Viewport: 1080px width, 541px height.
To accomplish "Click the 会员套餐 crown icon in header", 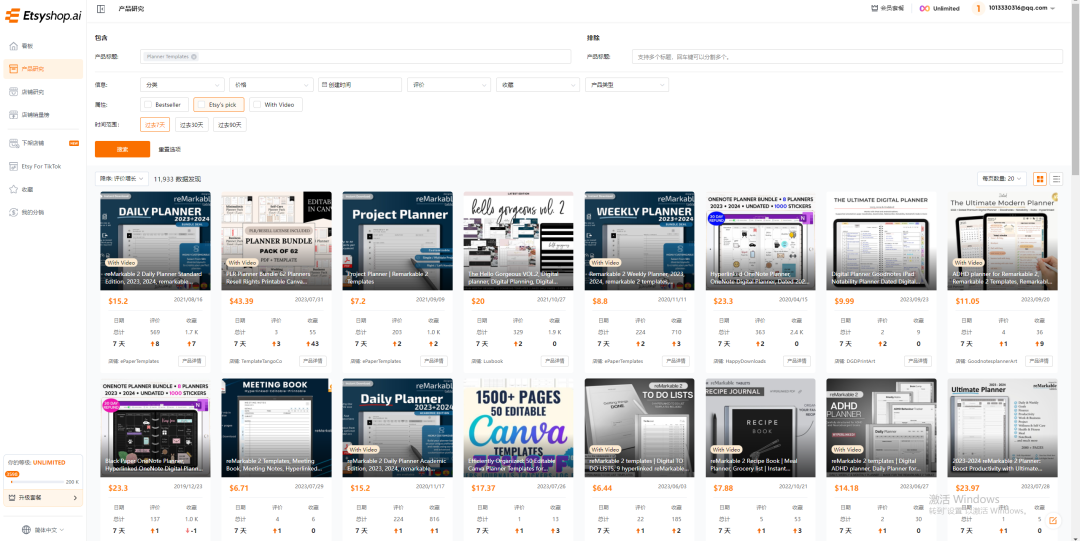I will click(875, 8).
